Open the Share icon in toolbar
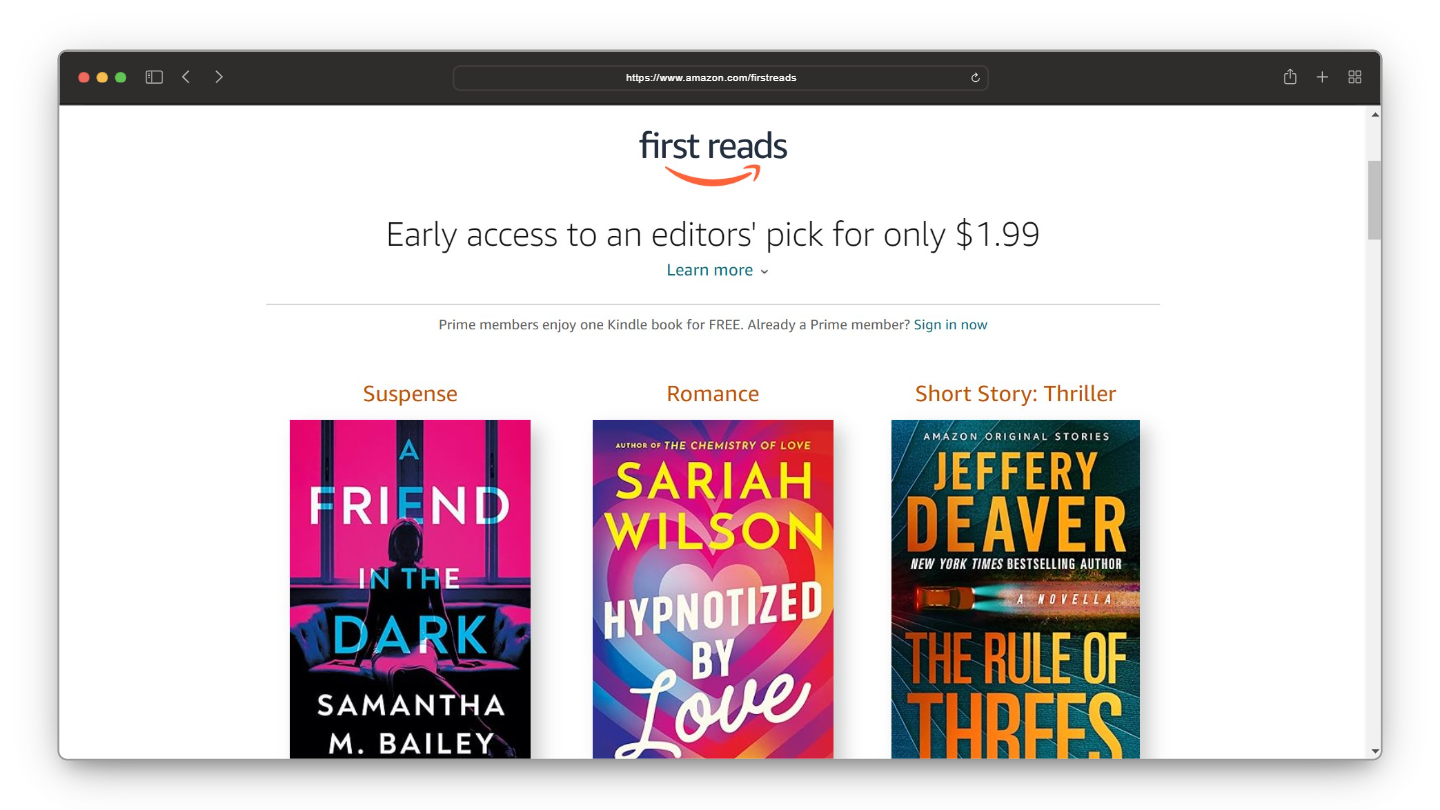The width and height of the screenshot is (1440, 810). pos(1290,77)
